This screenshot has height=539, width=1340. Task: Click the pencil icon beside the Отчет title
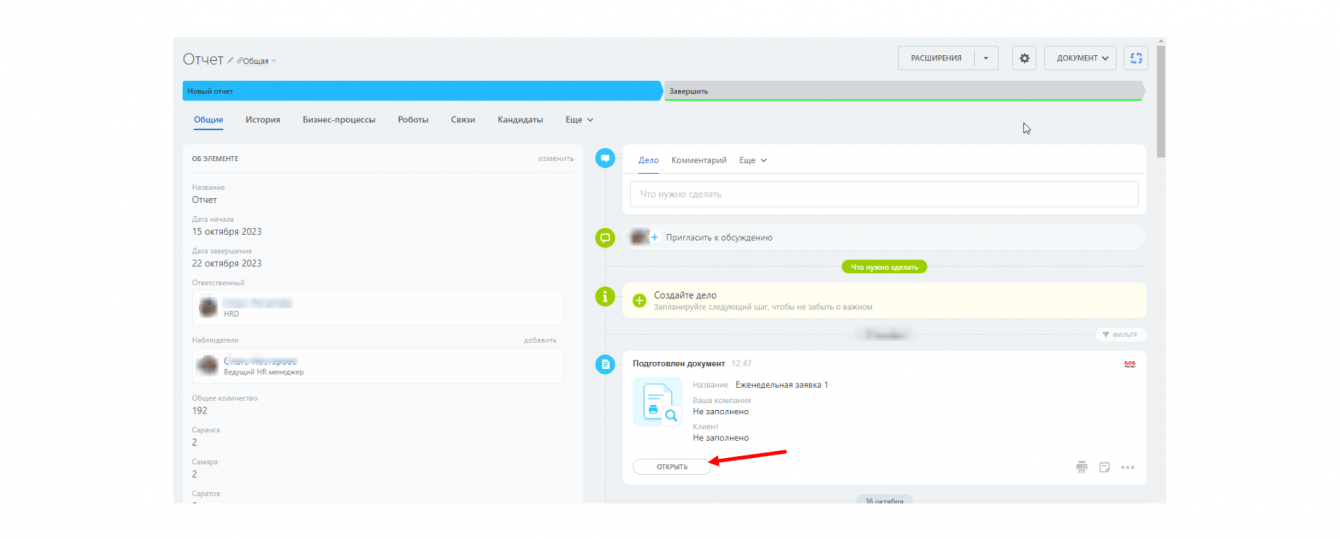tap(231, 60)
